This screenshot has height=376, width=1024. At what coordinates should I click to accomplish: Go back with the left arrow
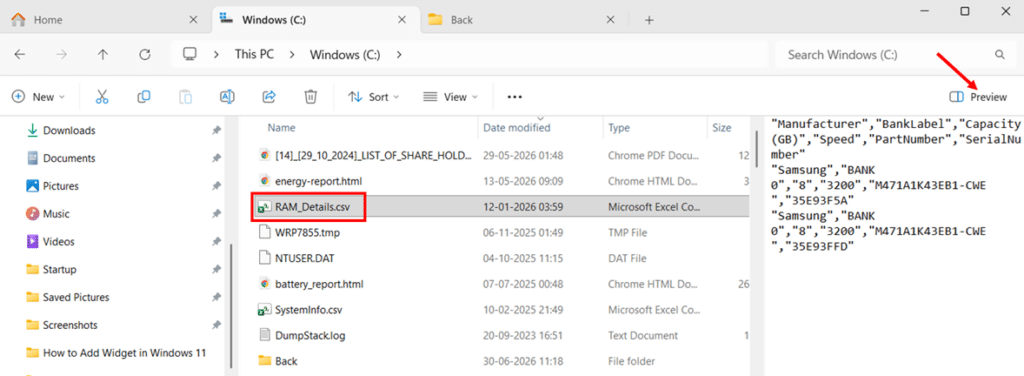[x=20, y=55]
